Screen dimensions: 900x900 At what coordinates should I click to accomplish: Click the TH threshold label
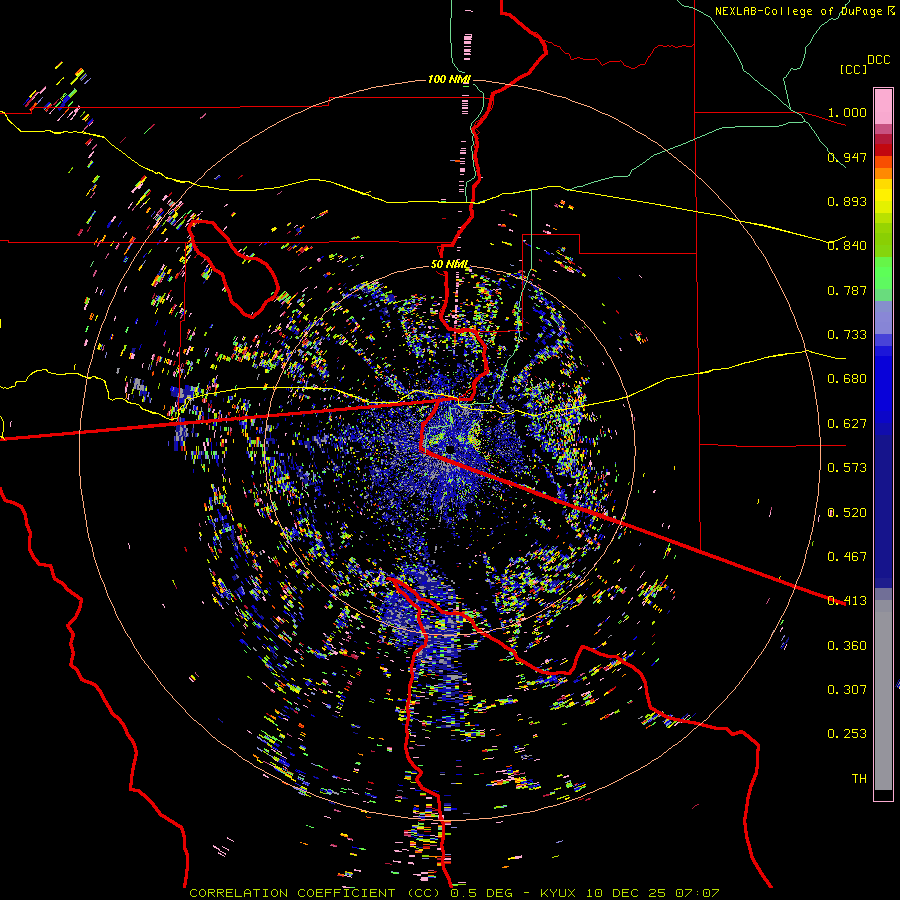point(859,779)
